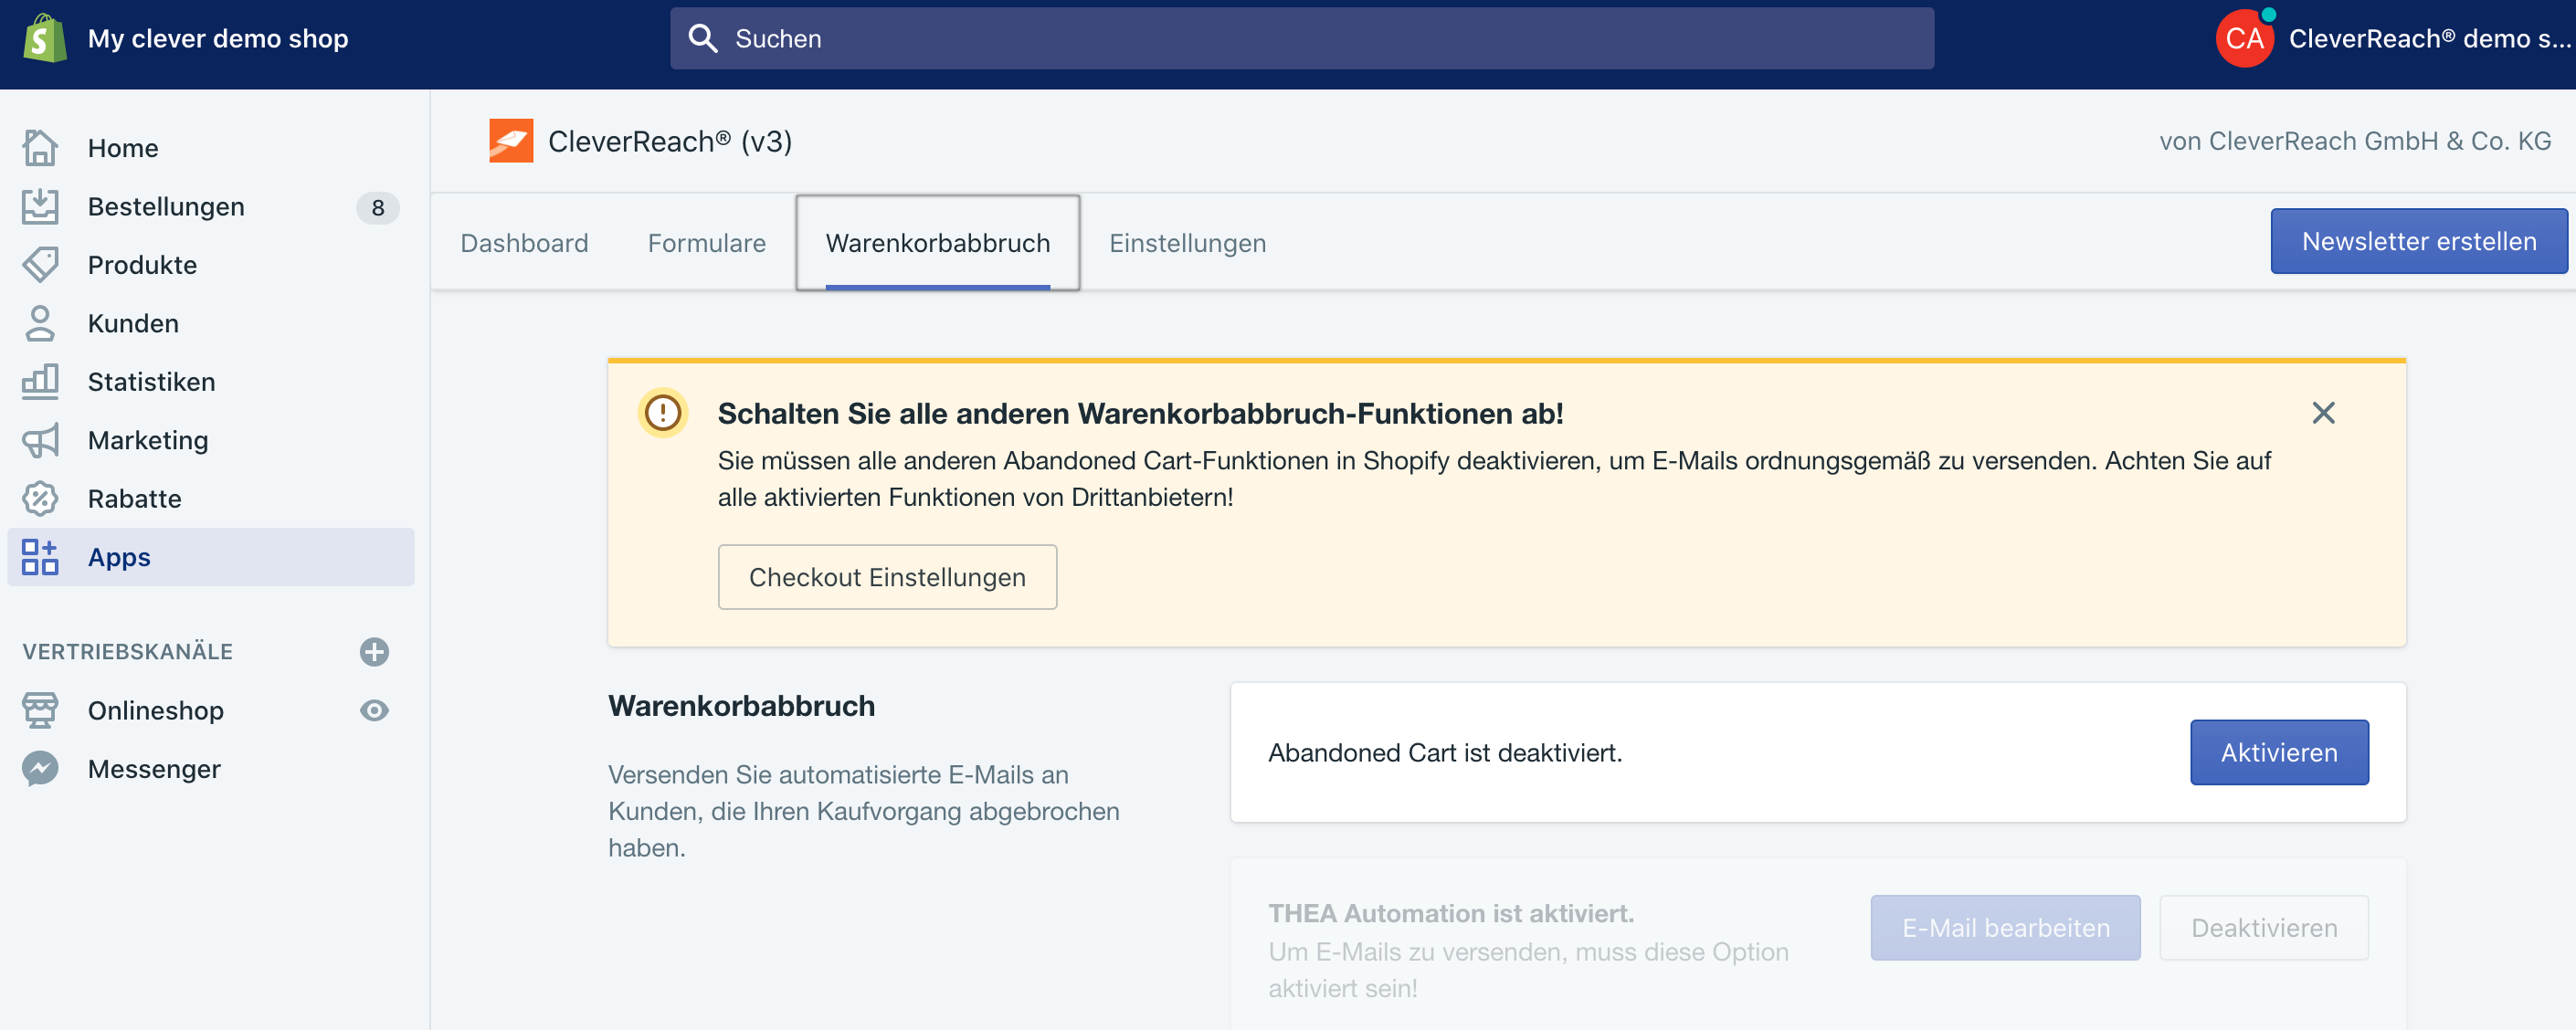Open the Einstellungen tab
Screen dimensions: 2576x1030
pos(1187,243)
